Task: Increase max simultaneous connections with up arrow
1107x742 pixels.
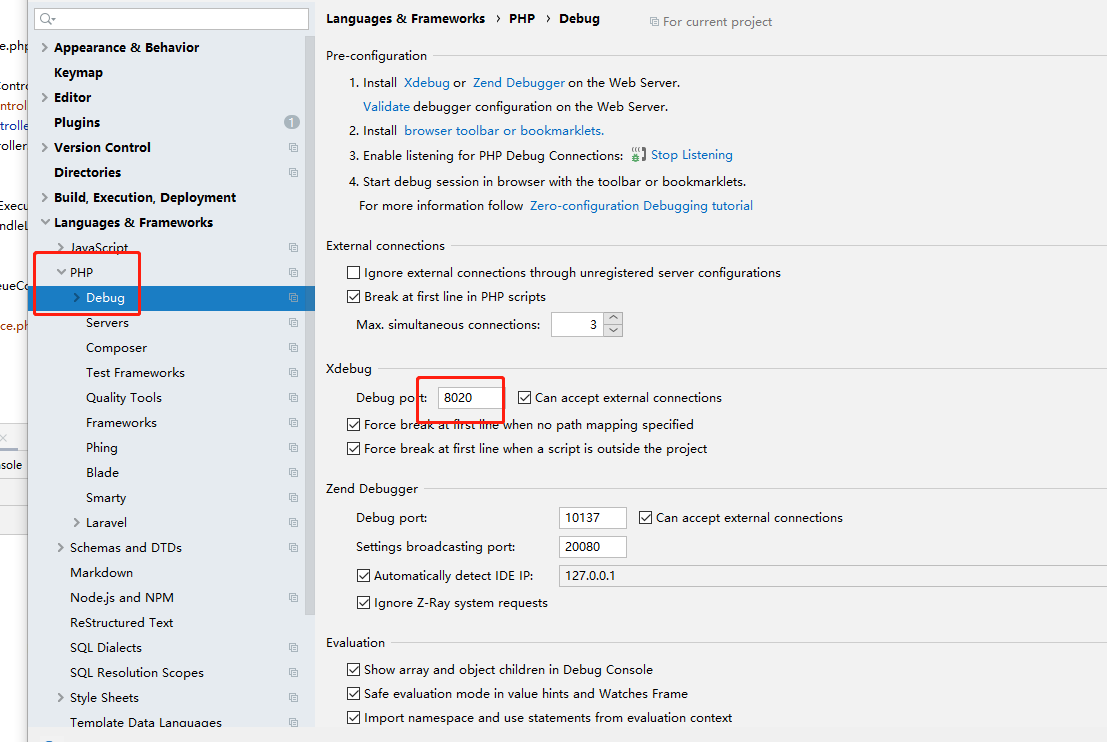Action: [613, 319]
